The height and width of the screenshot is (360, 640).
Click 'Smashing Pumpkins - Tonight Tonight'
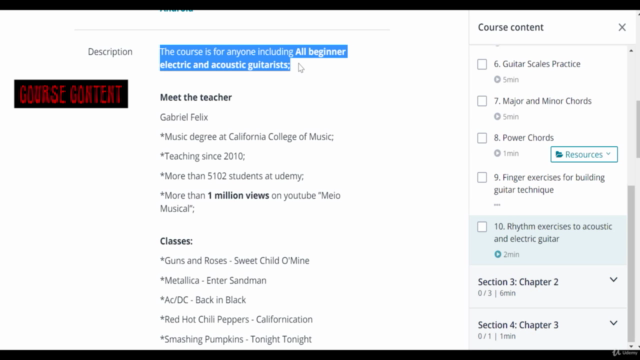(x=236, y=339)
